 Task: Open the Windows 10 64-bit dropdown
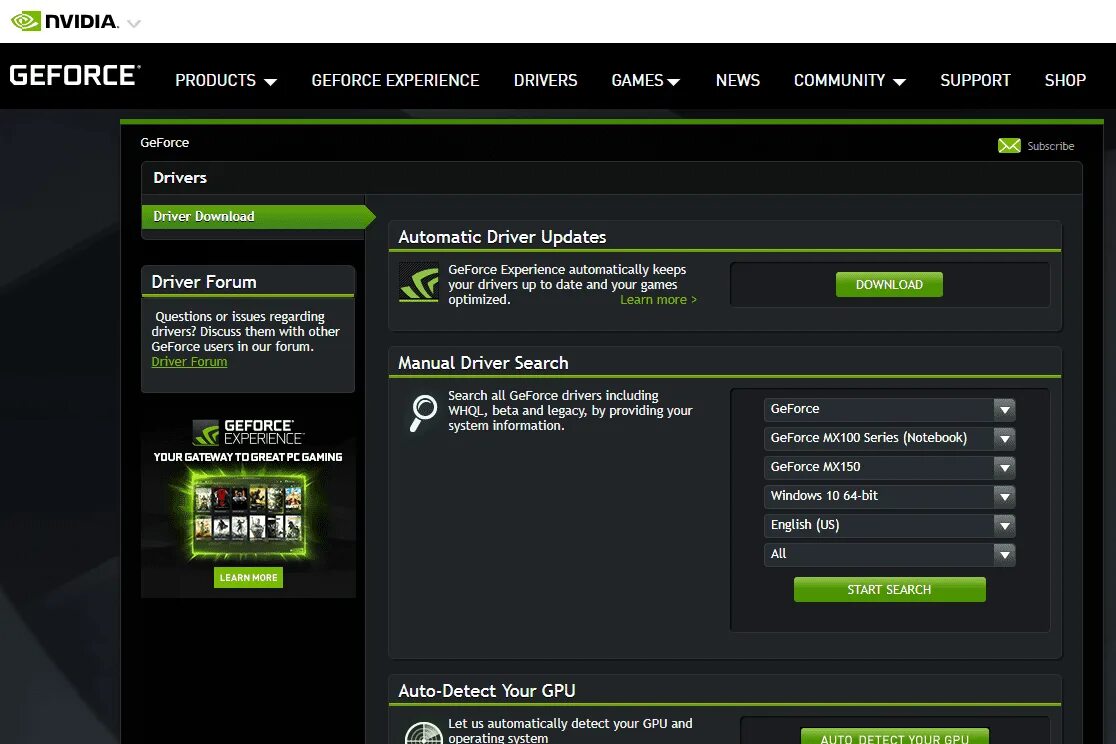coord(889,496)
